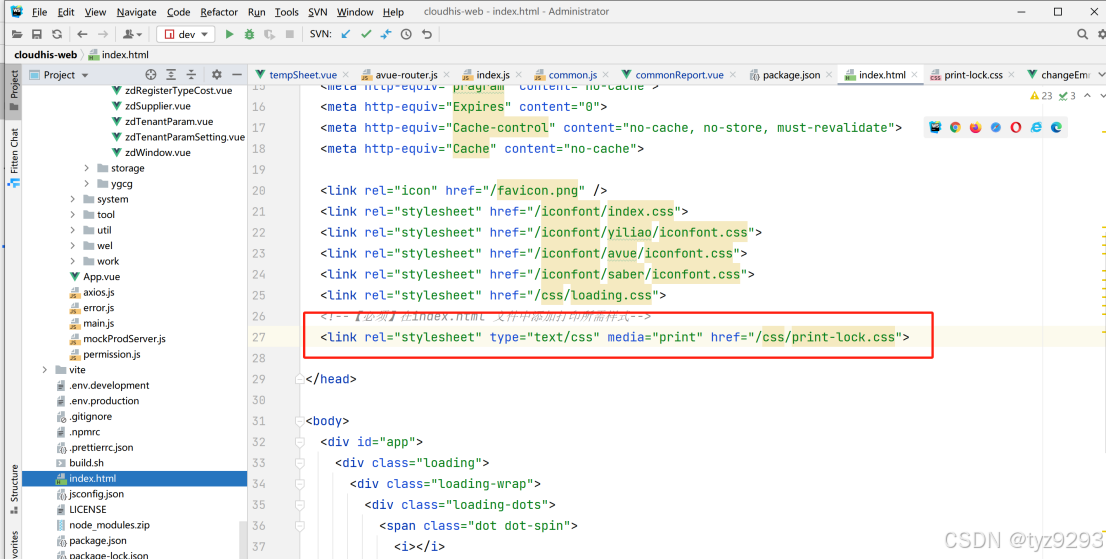The image size is (1107, 560).
Task: Click the Run with Coverage icon
Action: (x=269, y=34)
